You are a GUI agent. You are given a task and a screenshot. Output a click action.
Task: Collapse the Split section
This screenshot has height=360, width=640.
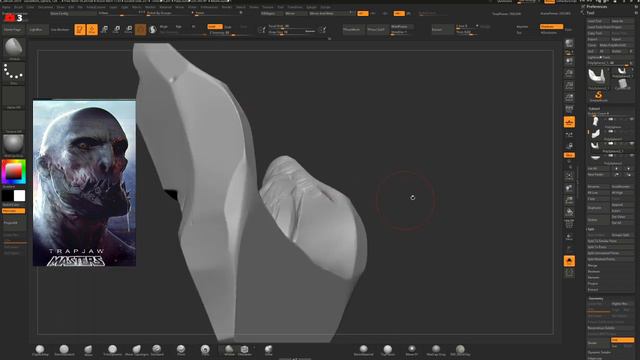coord(591,229)
